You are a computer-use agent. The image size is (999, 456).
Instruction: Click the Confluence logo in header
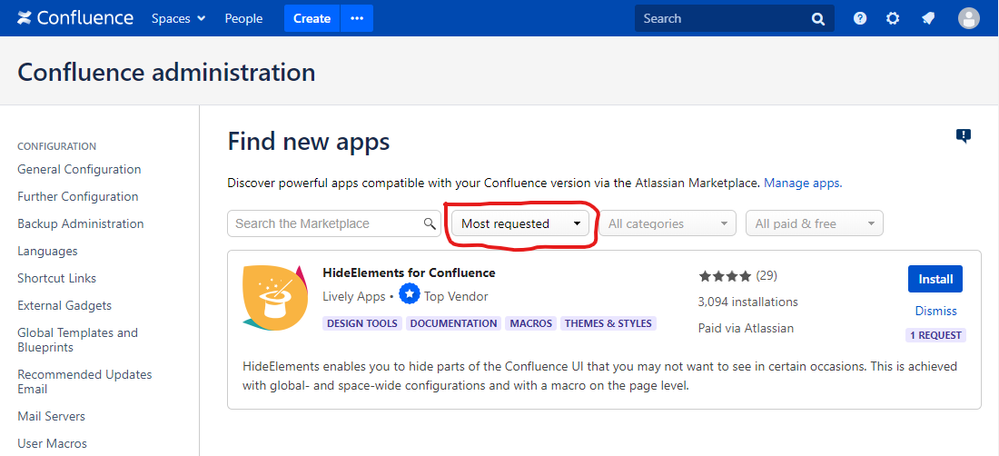(x=75, y=18)
